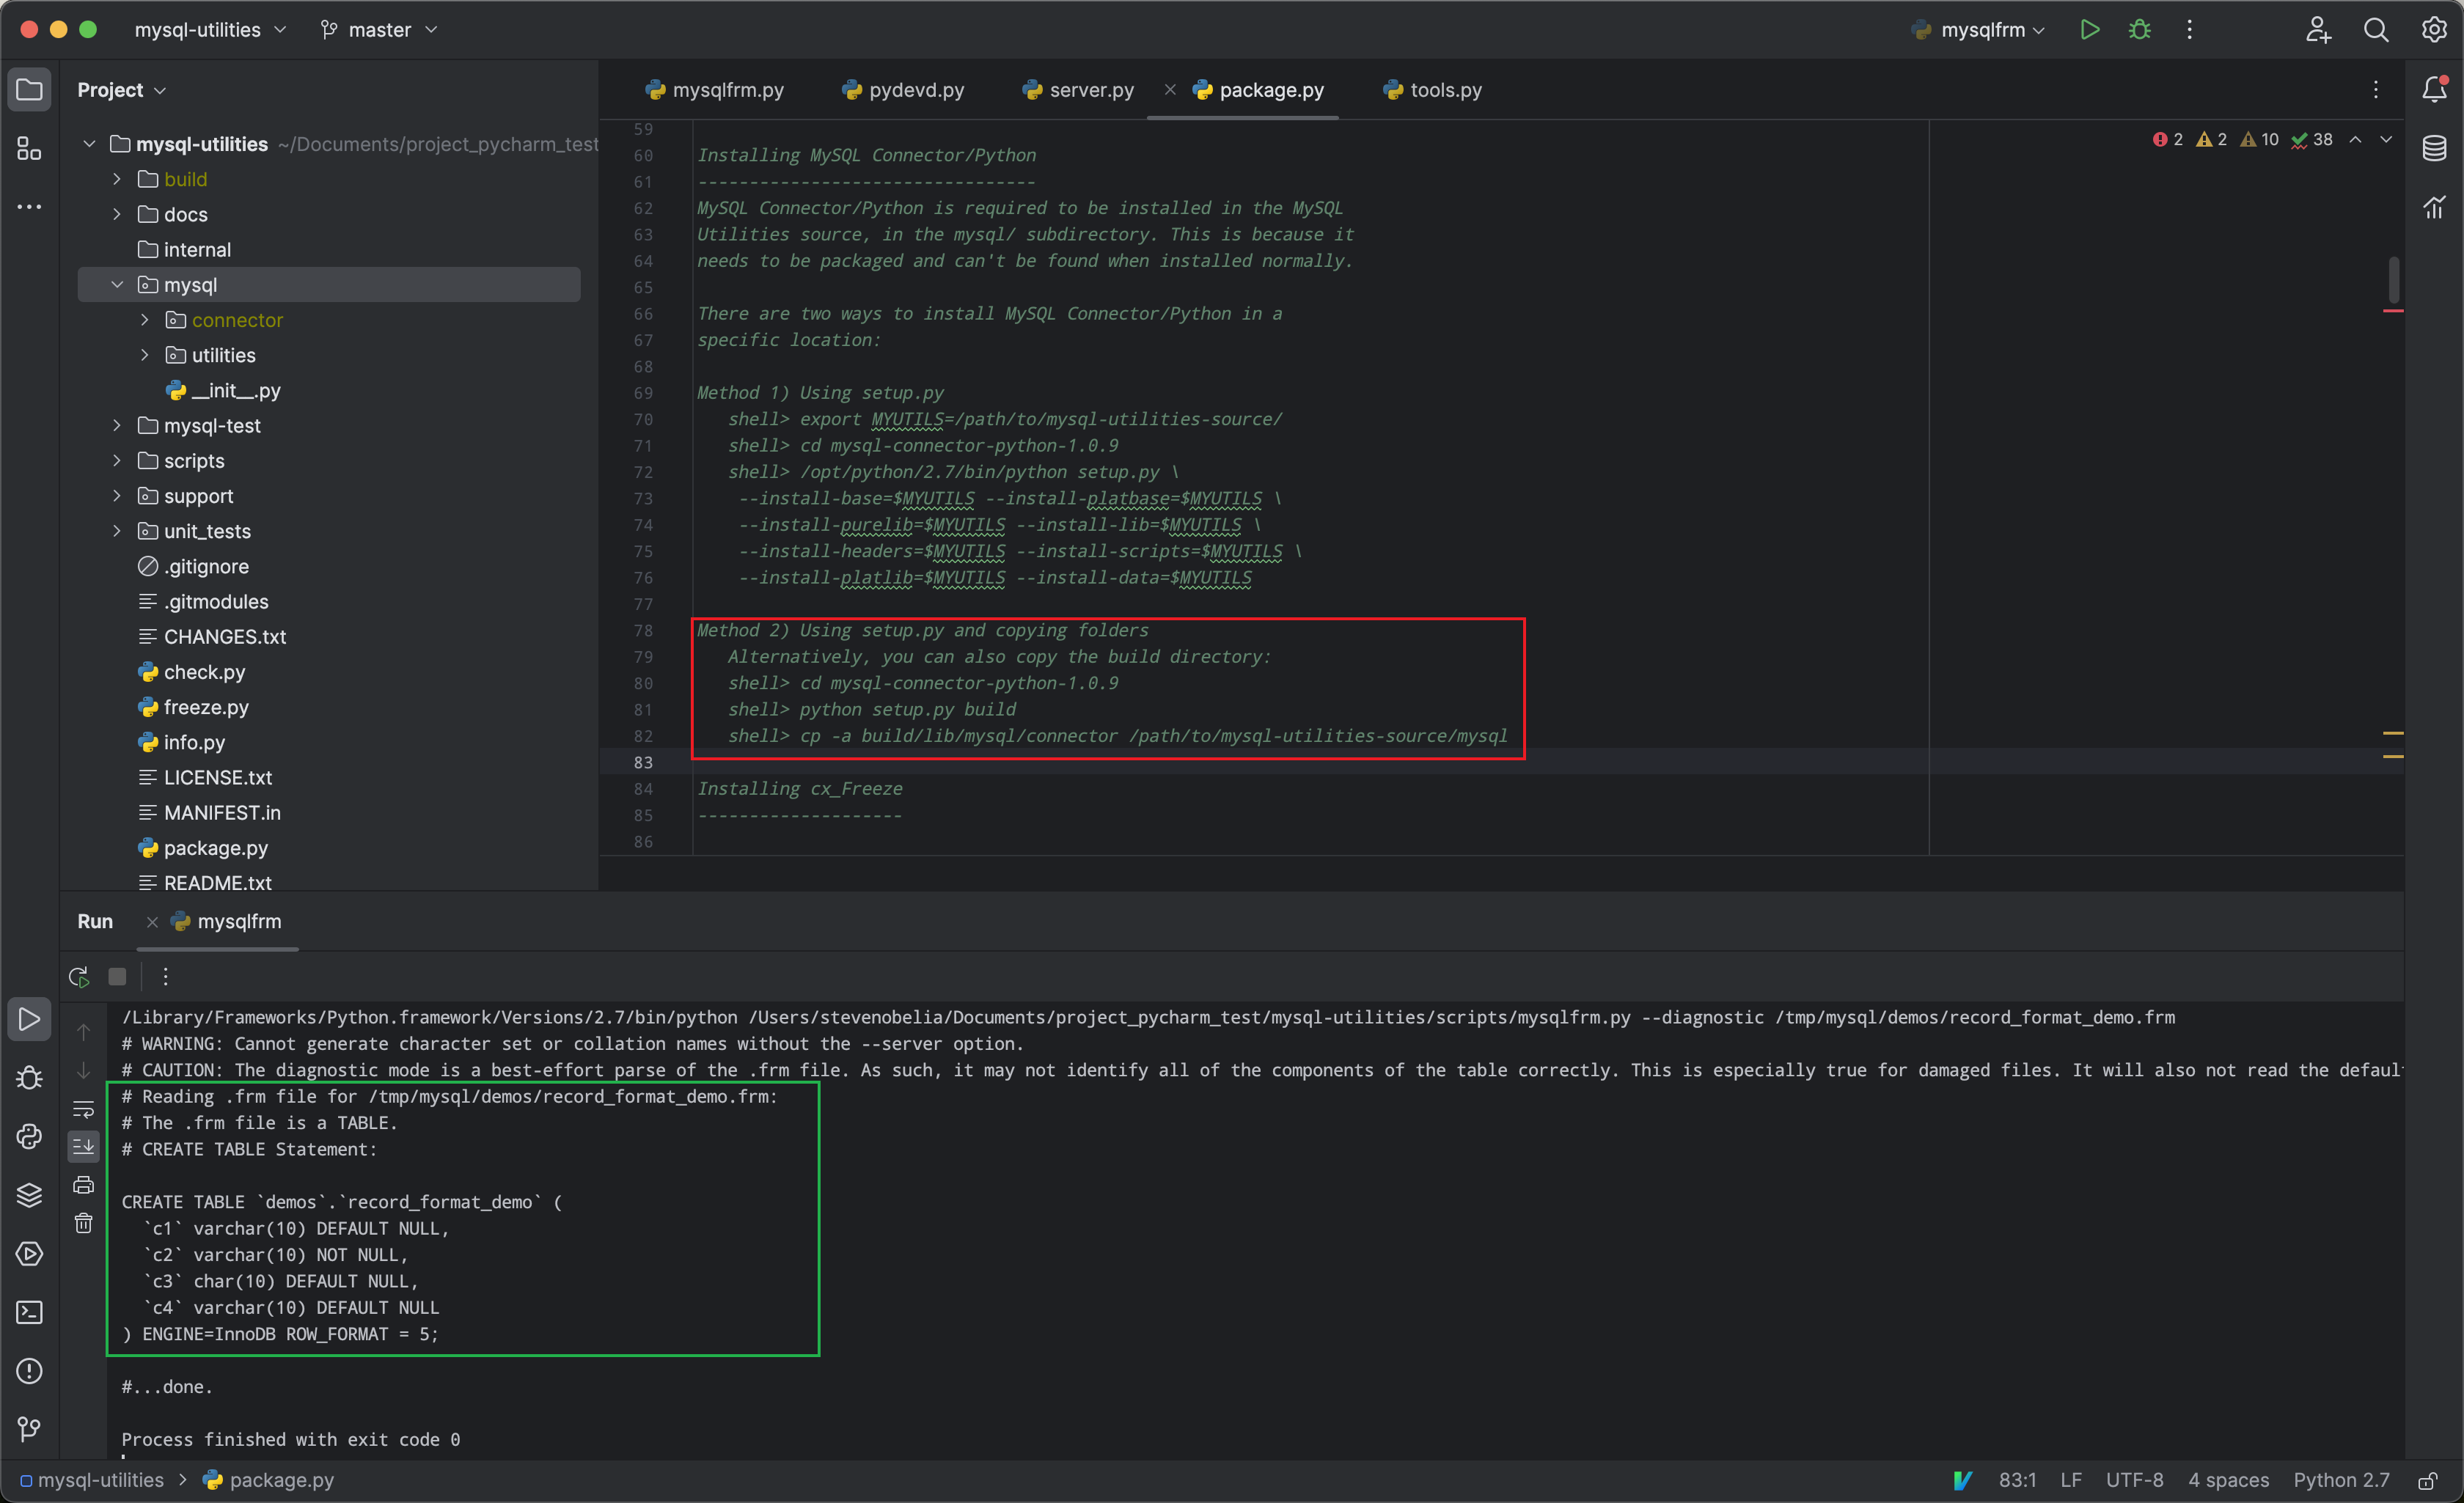Image resolution: width=2464 pixels, height=1503 pixels.
Task: Click the Debug bug icon in top toolbar
Action: click(x=2139, y=30)
